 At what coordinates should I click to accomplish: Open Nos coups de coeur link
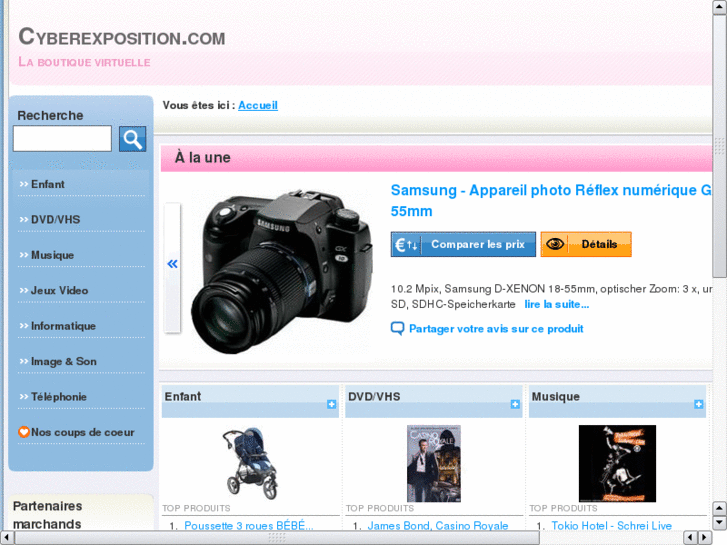[83, 432]
